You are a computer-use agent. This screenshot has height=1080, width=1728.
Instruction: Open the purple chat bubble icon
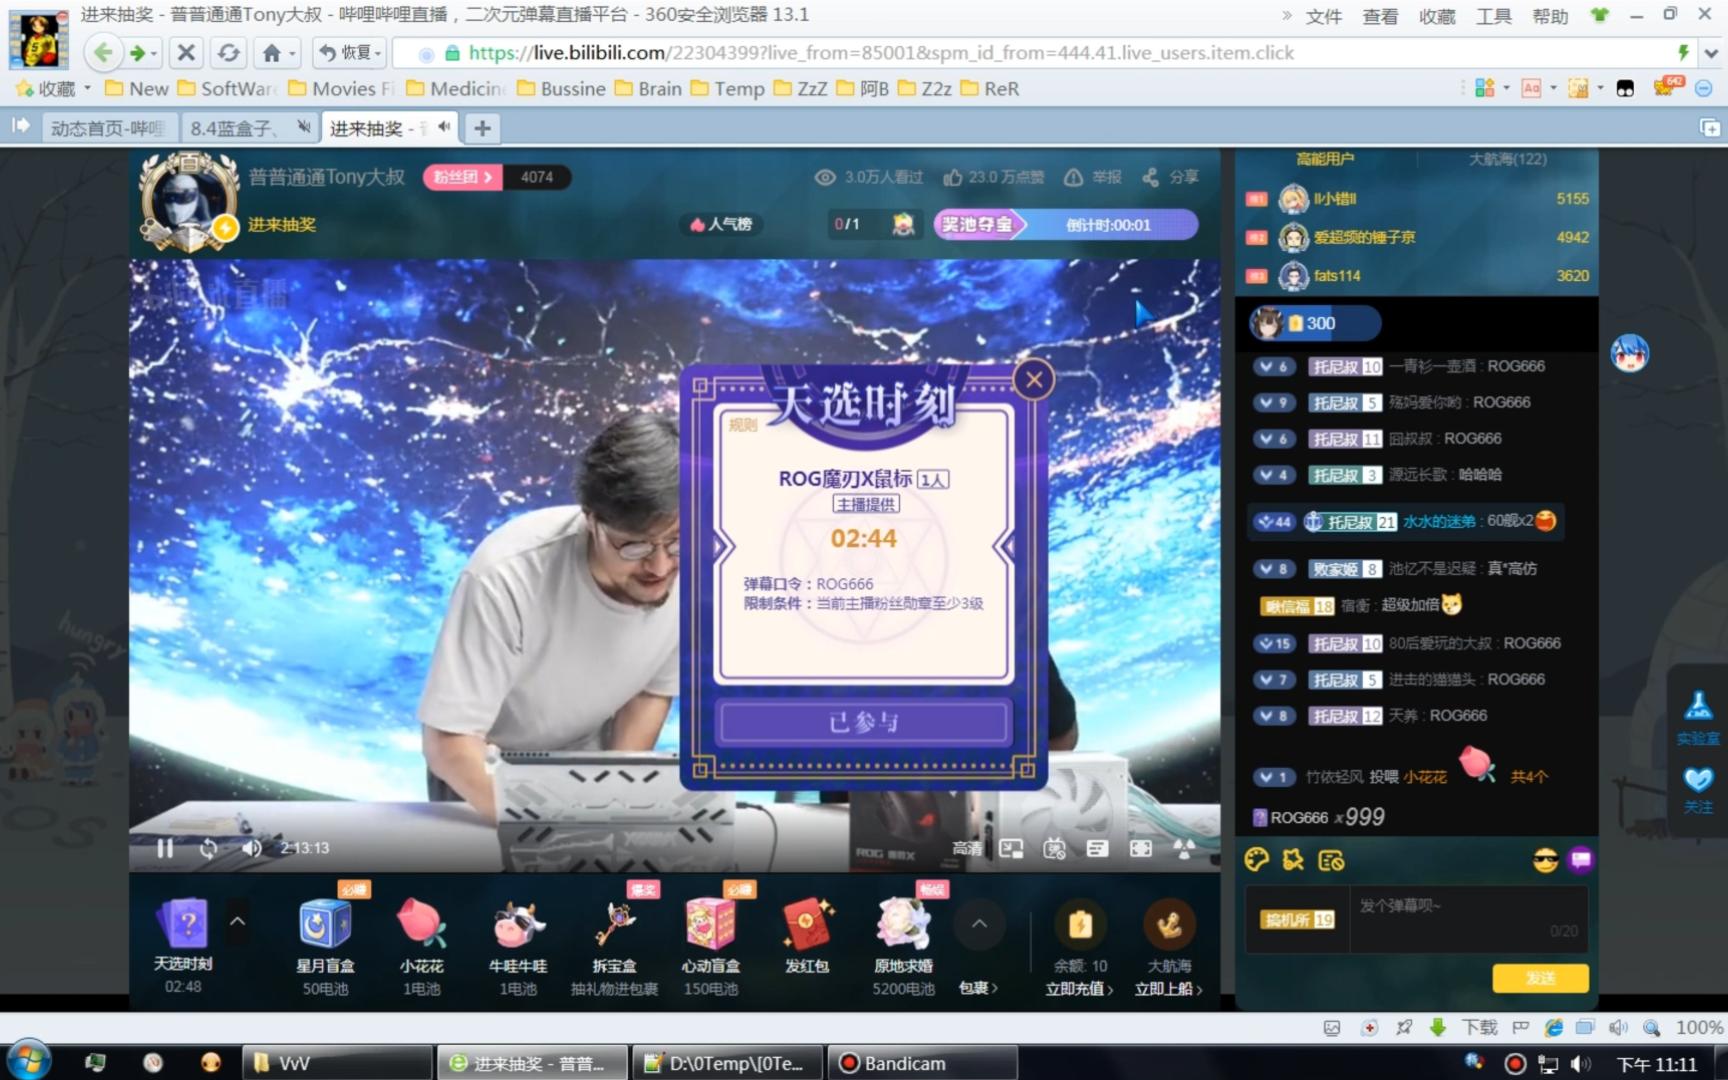1581,860
